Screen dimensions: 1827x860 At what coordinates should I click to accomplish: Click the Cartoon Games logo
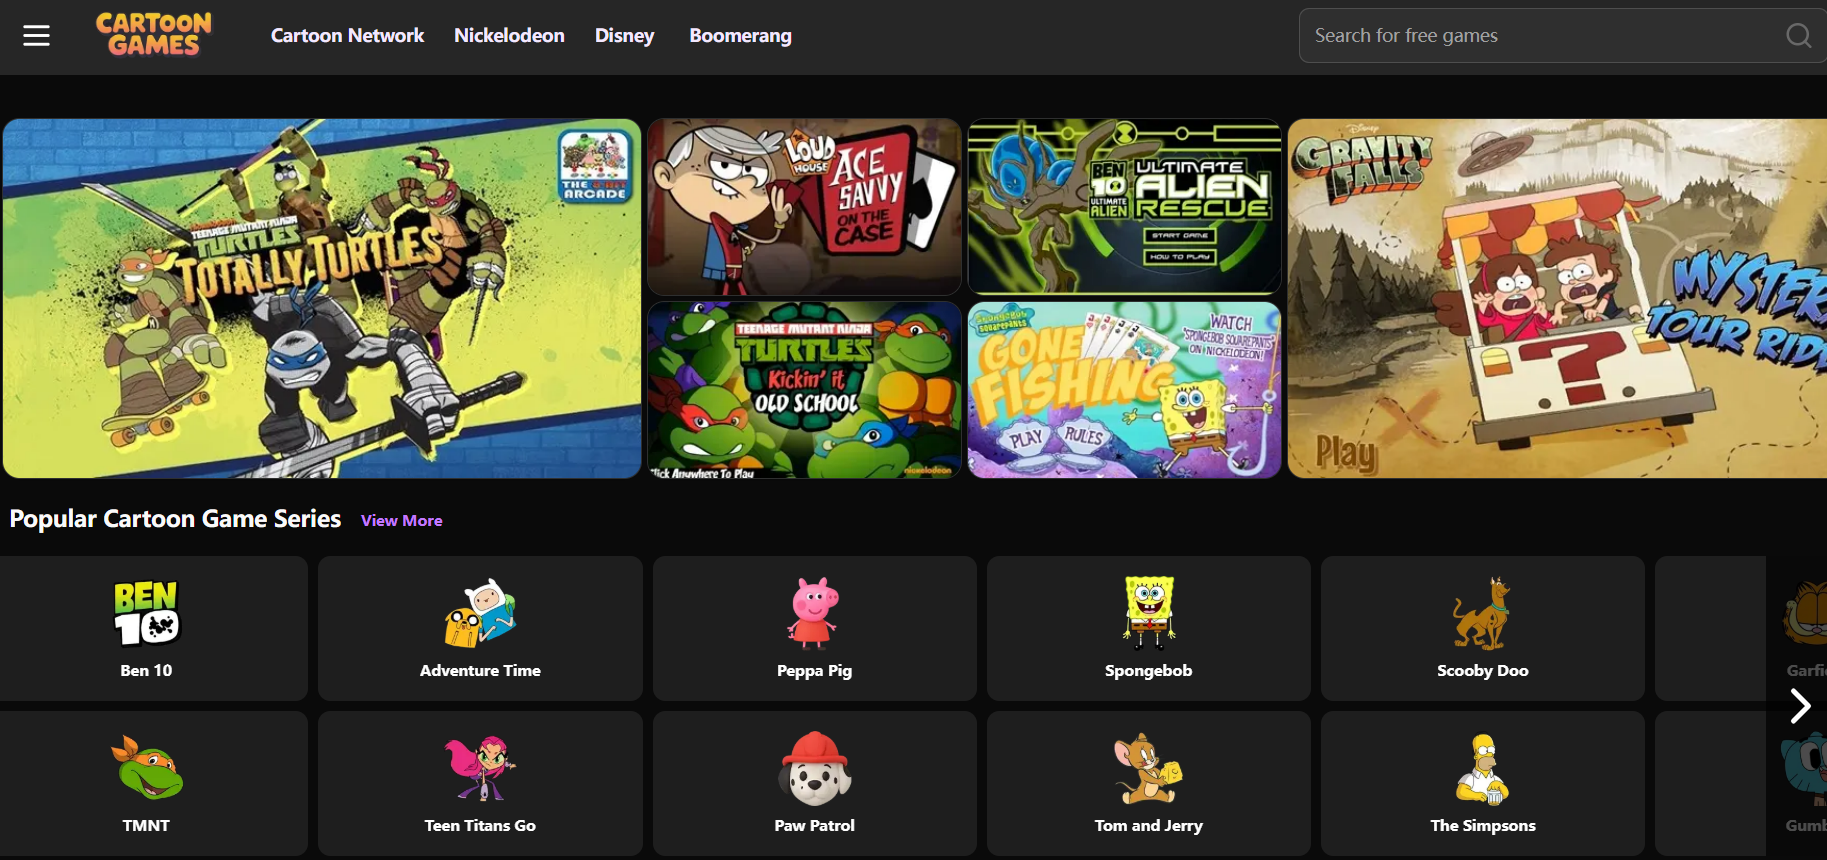pyautogui.click(x=154, y=35)
